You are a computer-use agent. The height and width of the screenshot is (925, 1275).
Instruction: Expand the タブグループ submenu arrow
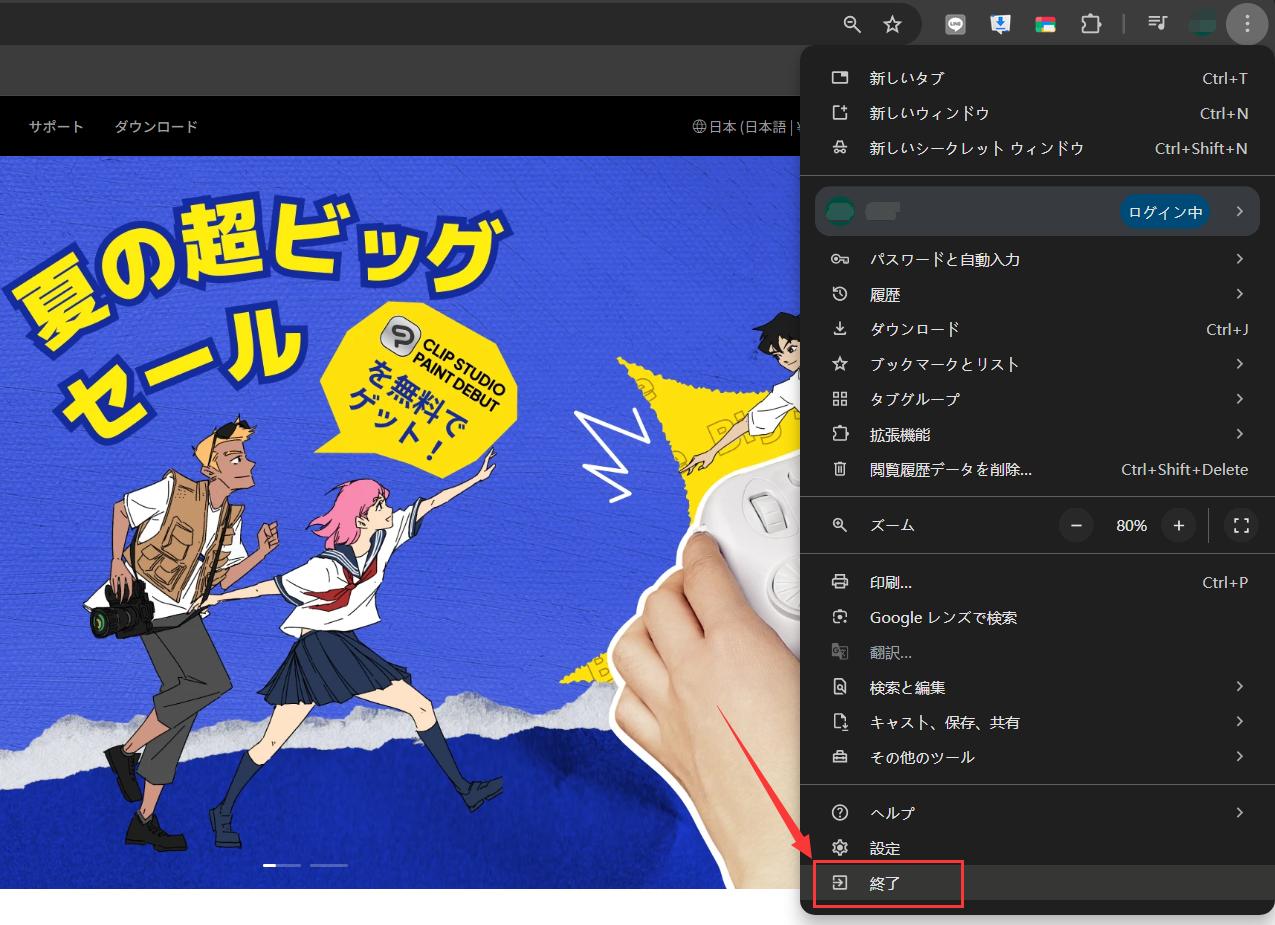1240,399
